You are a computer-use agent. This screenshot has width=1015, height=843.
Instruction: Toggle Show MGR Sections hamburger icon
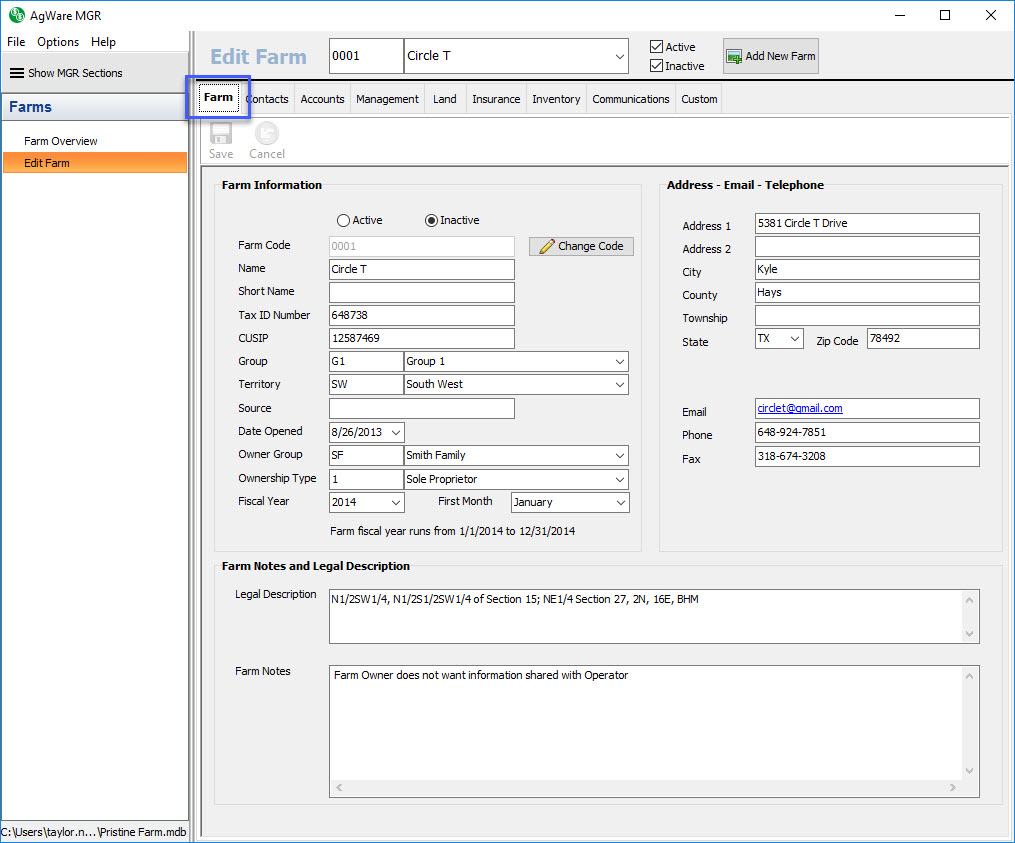coord(17,73)
